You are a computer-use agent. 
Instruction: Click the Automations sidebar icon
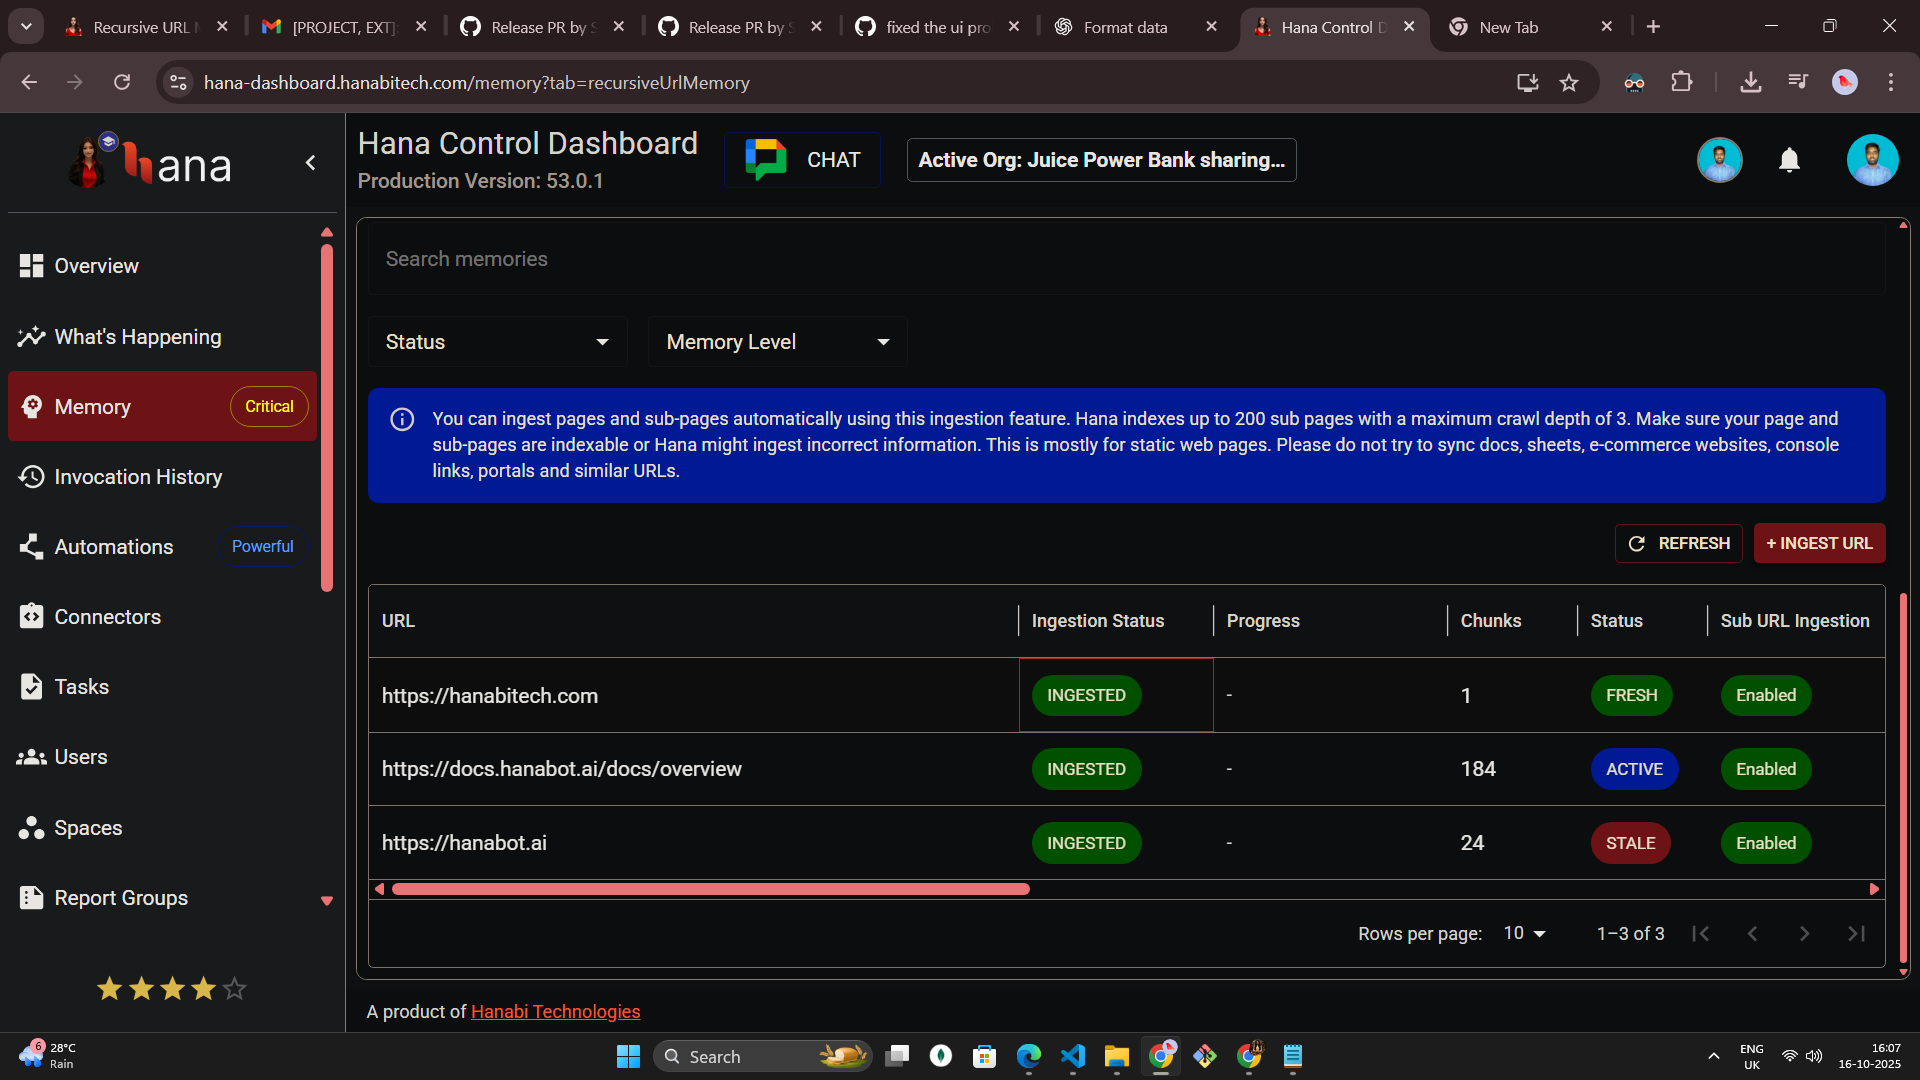click(x=31, y=547)
